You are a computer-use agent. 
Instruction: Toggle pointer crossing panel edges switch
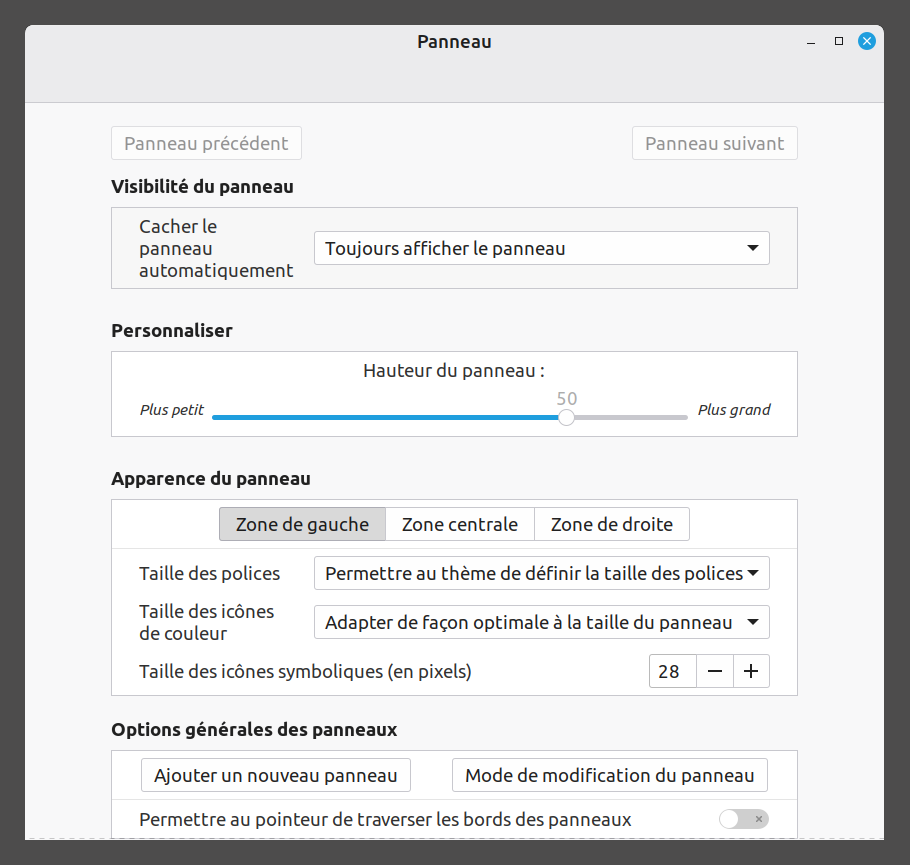744,820
